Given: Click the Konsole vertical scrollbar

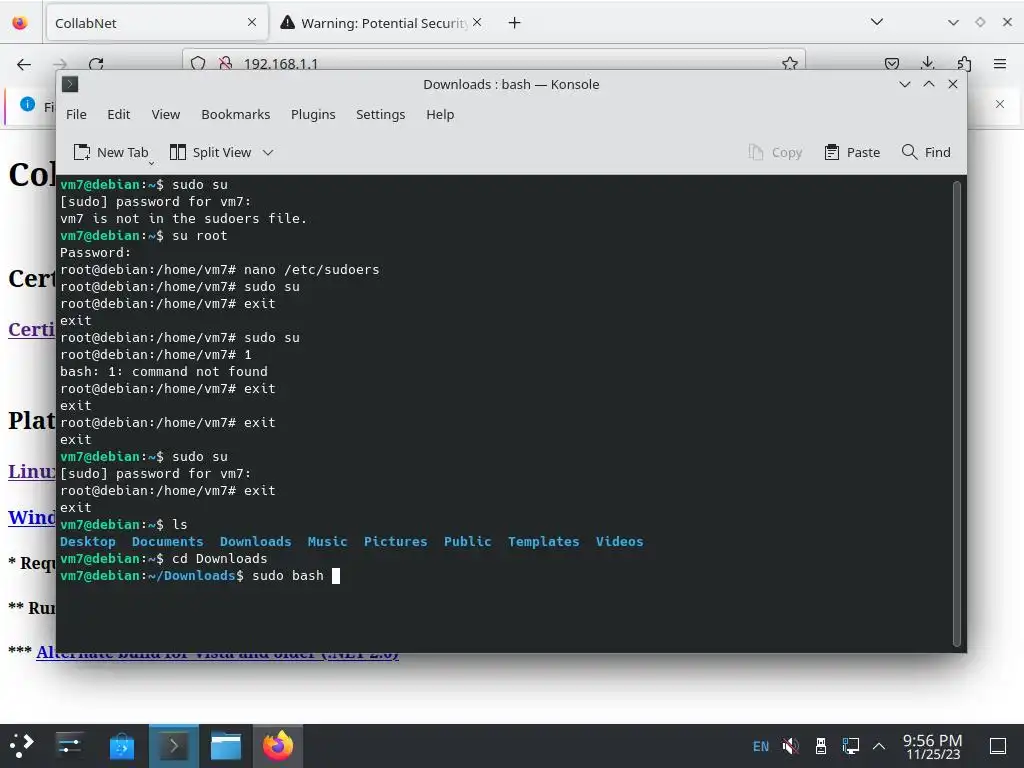Looking at the screenshot, I should click(957, 413).
